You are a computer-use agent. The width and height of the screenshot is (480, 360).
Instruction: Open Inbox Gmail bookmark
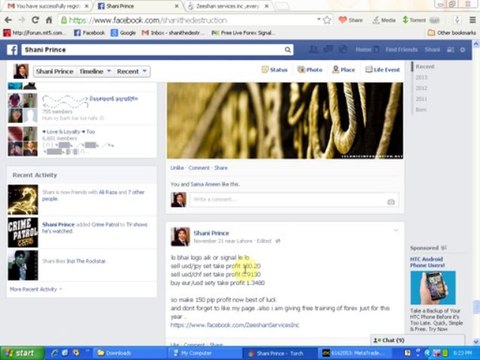(x=173, y=33)
